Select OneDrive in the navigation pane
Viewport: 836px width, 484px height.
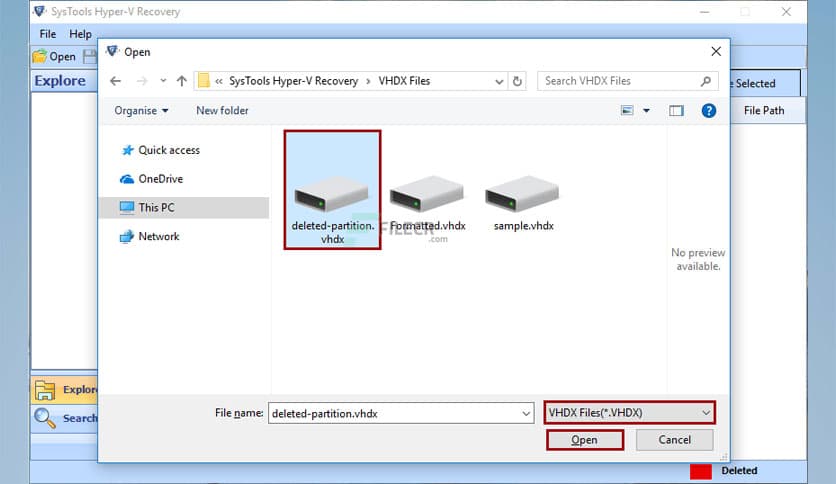point(160,179)
